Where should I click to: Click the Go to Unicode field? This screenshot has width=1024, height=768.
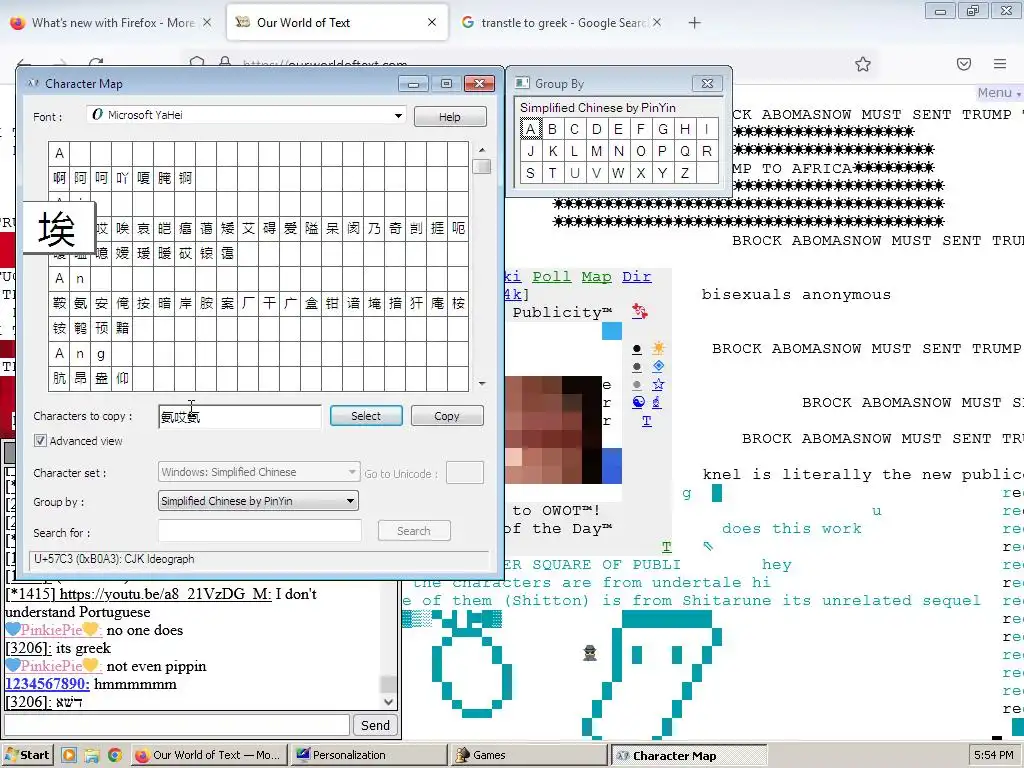click(464, 473)
